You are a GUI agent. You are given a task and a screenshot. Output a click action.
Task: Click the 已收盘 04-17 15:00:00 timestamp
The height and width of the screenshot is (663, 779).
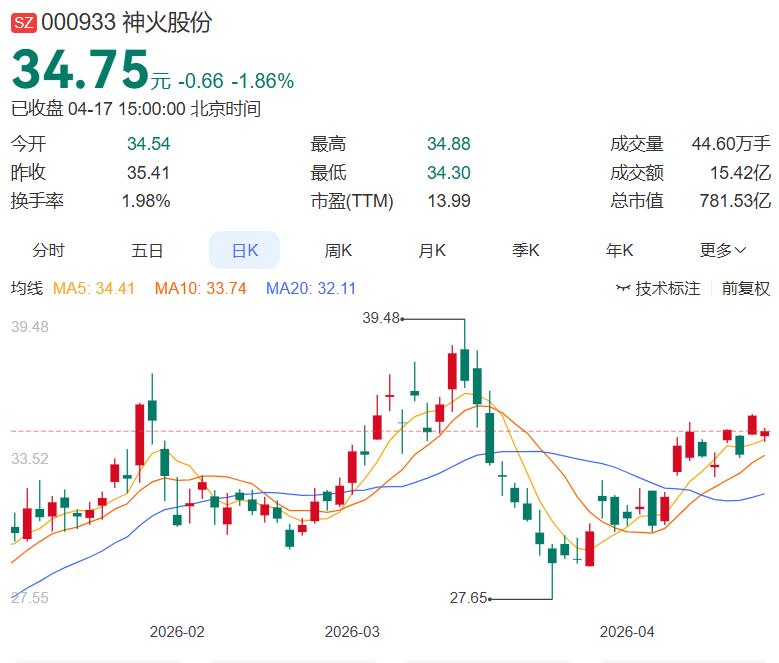point(136,109)
